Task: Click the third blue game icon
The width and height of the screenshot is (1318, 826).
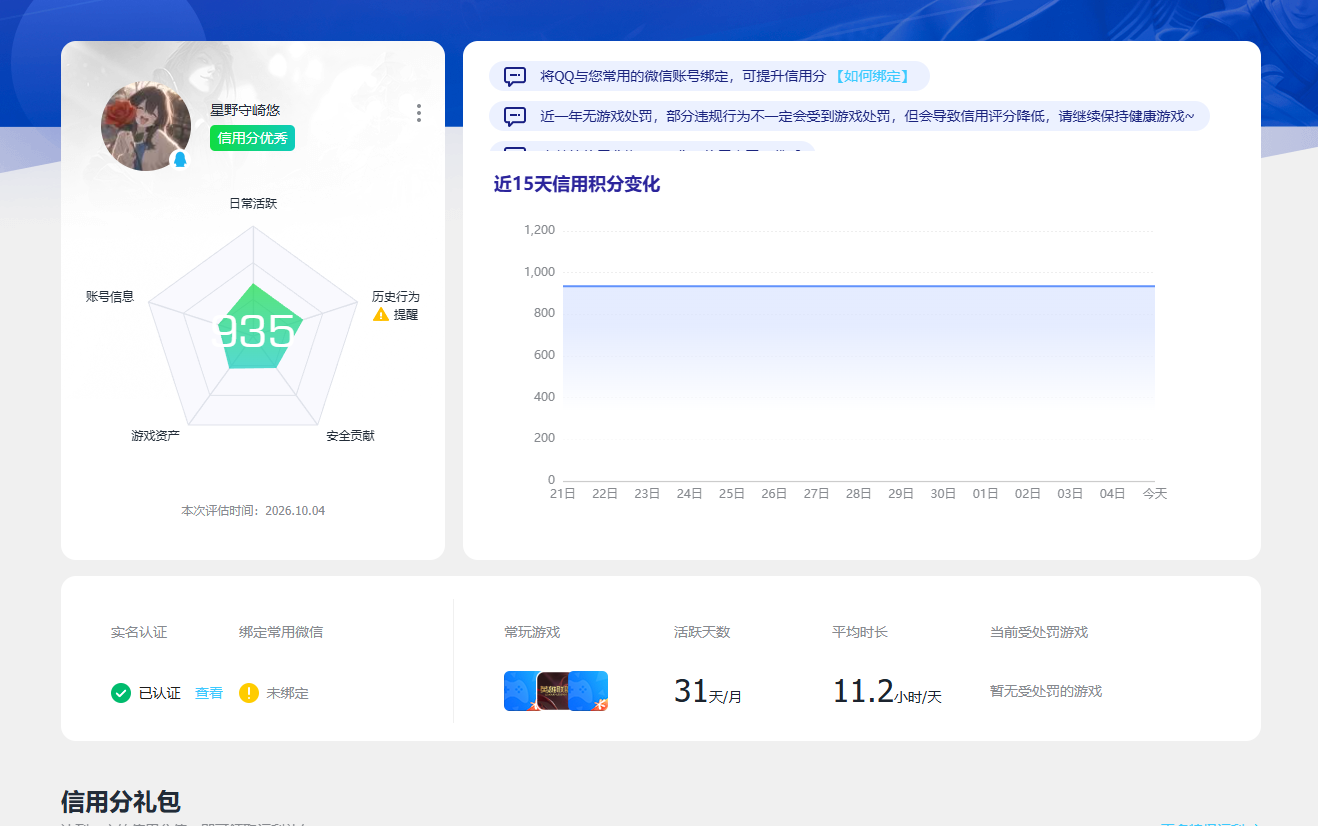Action: pos(589,691)
